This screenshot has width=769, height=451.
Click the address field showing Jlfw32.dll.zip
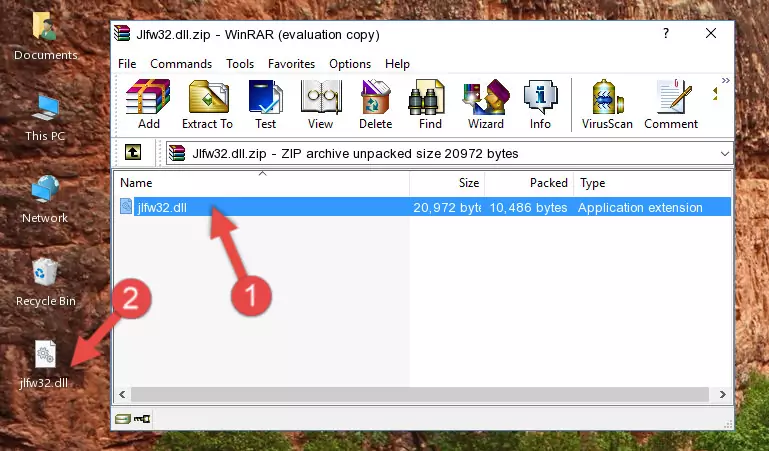450,154
